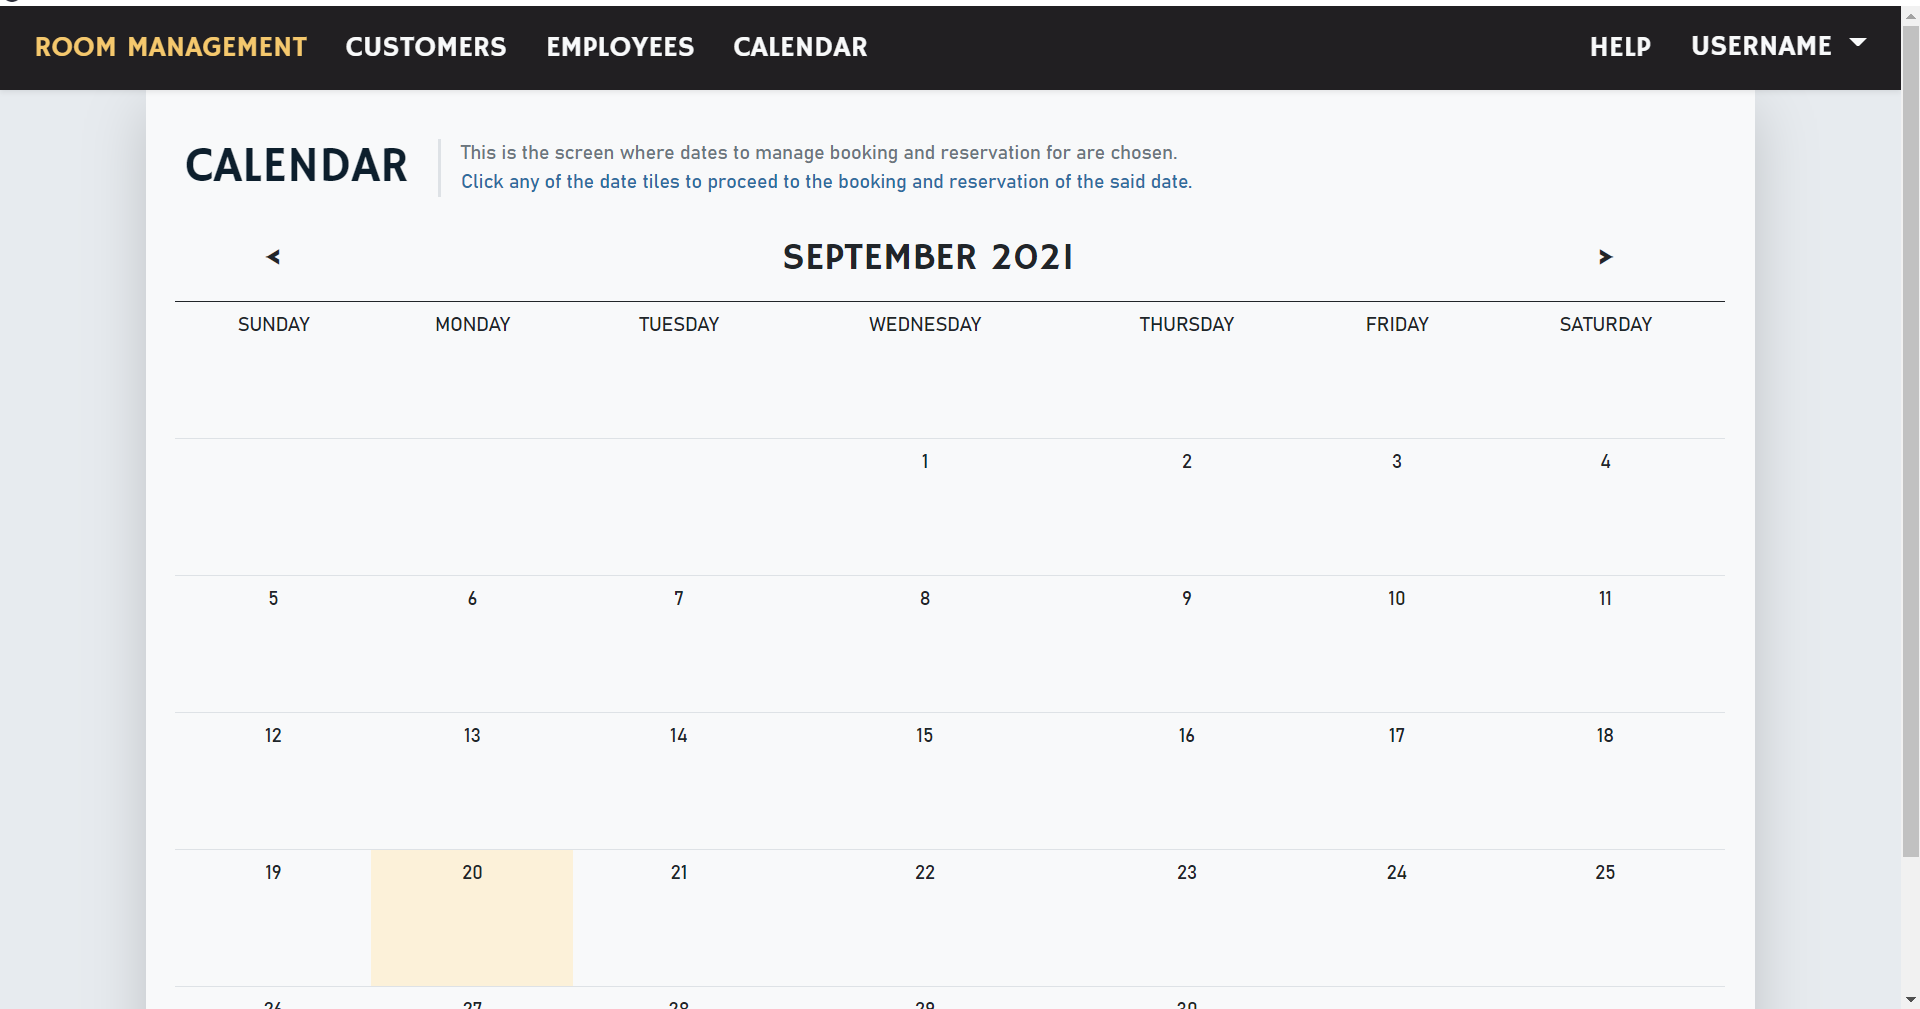
Task: Open the Employees page
Action: click(x=620, y=47)
